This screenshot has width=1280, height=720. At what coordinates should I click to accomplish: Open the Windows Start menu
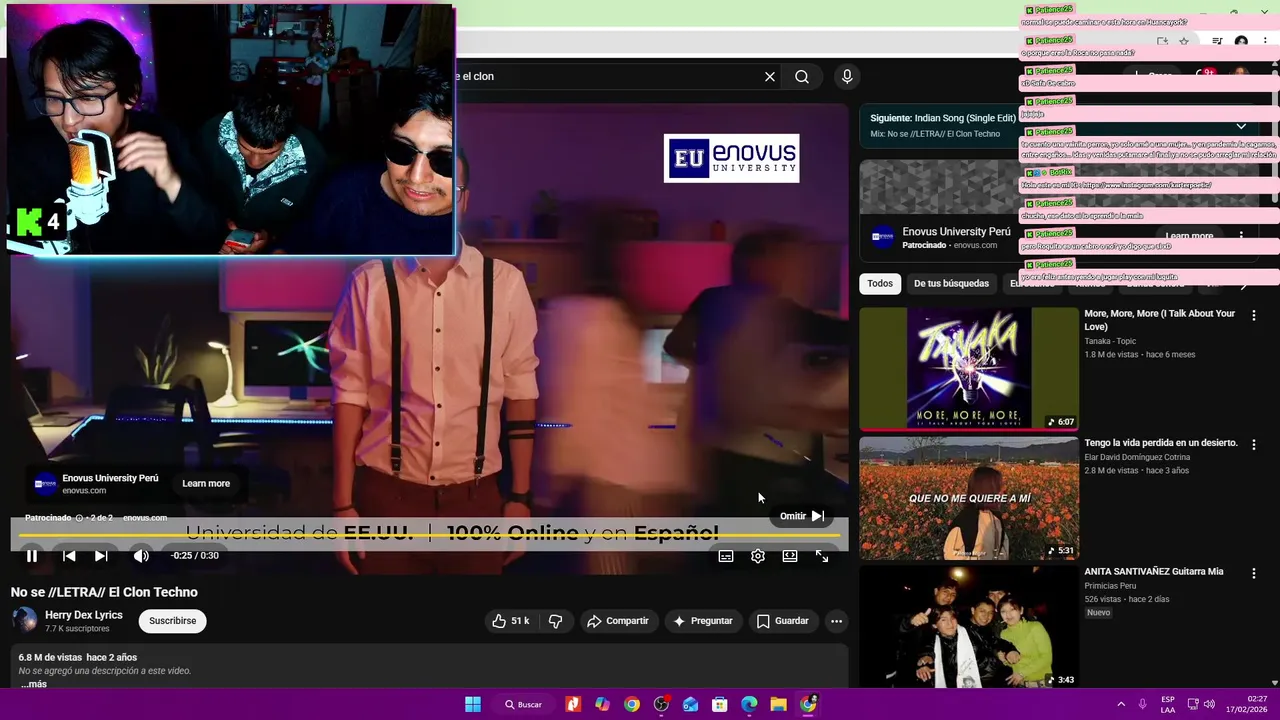[473, 704]
